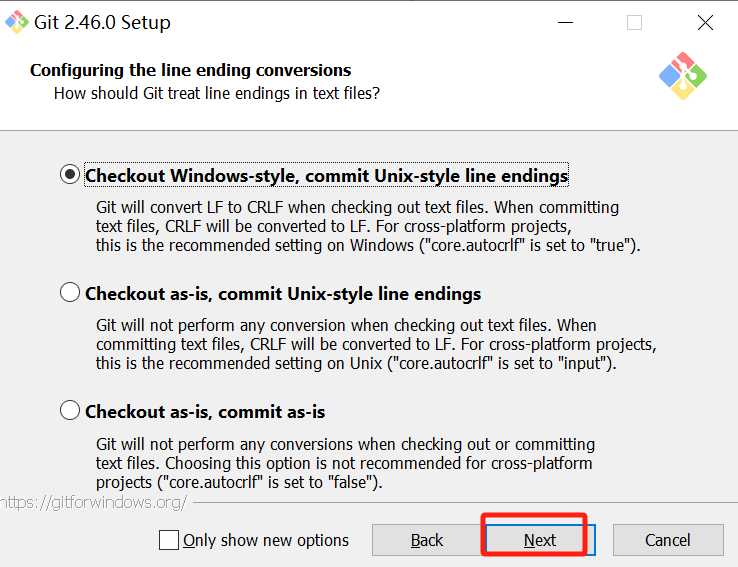Cancel the Git setup
738x567 pixels.
click(x=667, y=540)
